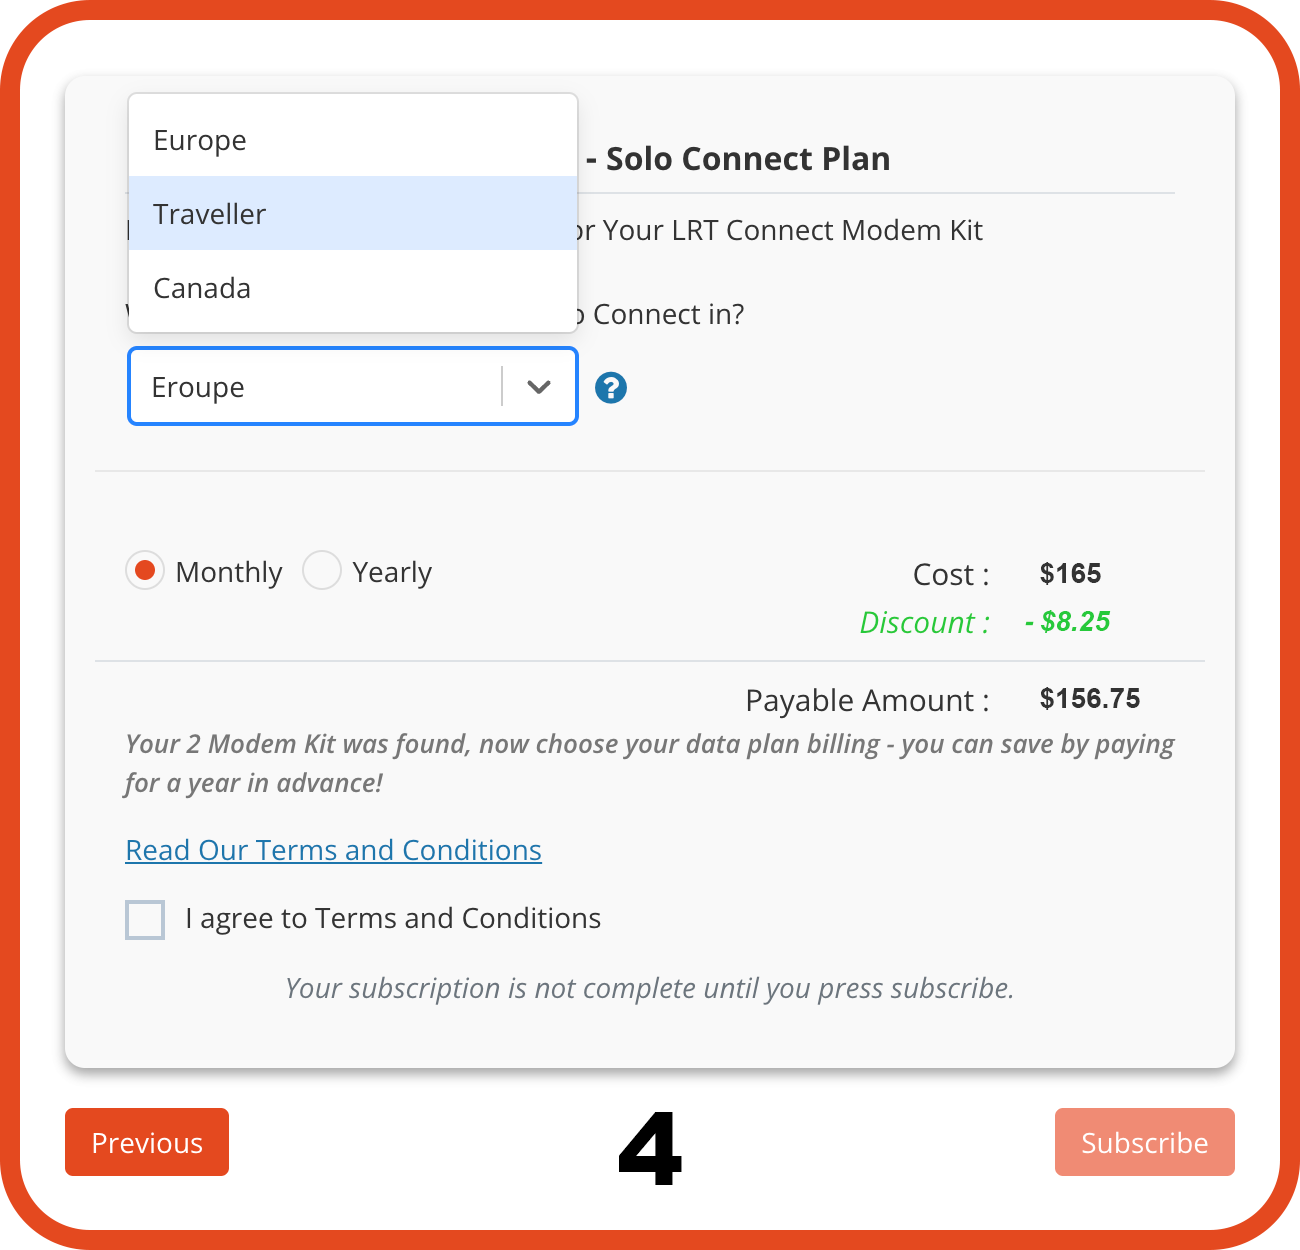This screenshot has height=1250, width=1300.
Task: Click the Subscribe button
Action: point(1145,1142)
